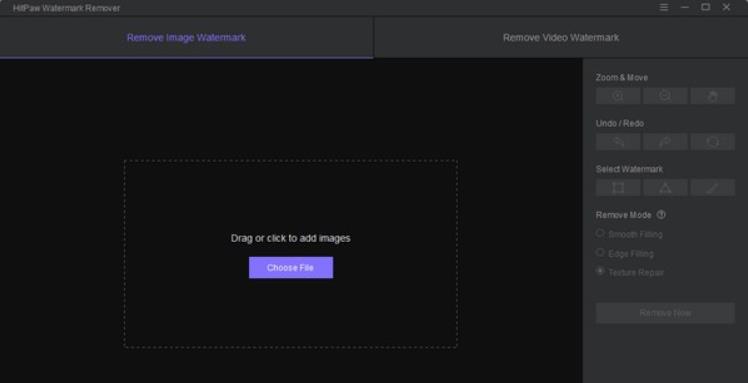This screenshot has width=748, height=383.
Task: Open the hamburger menu in title bar
Action: coord(664,7)
